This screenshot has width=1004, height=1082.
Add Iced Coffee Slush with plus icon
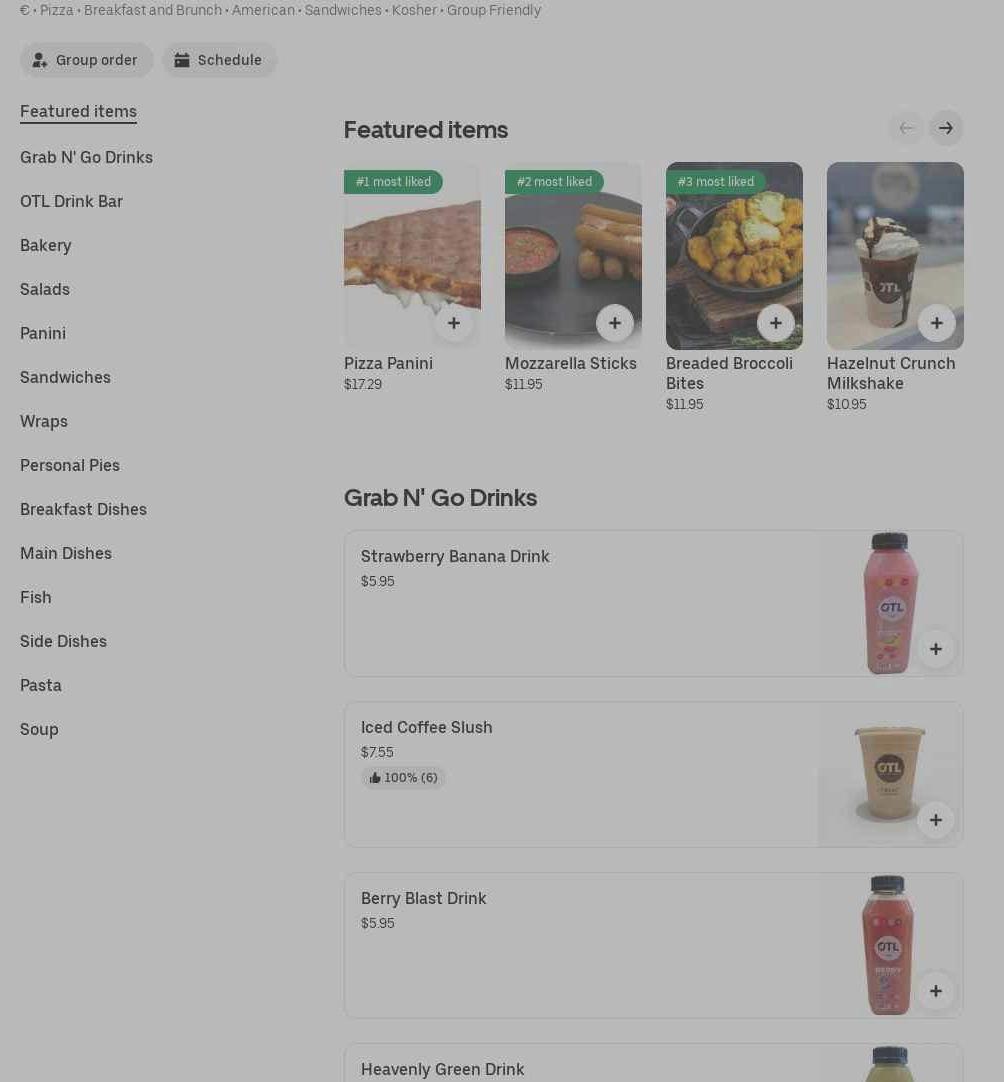click(936, 820)
